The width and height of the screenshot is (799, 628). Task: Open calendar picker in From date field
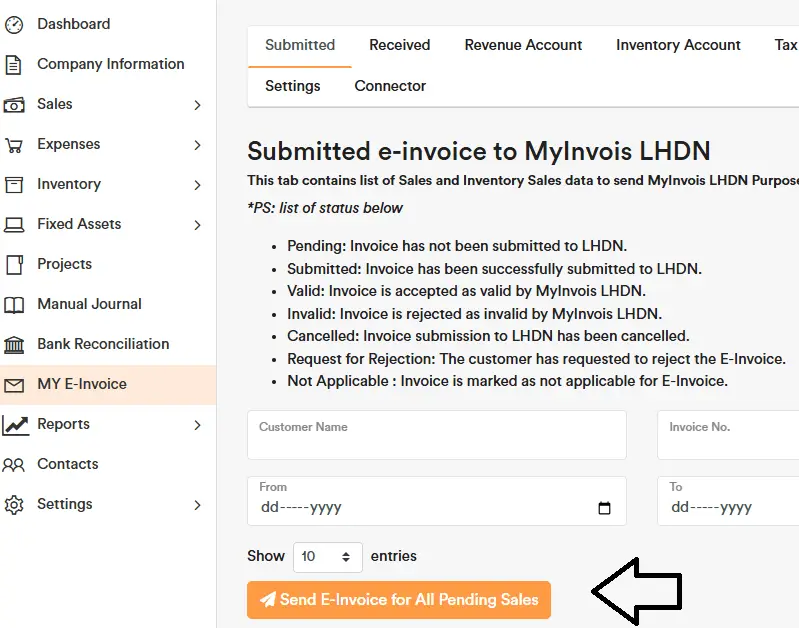604,508
